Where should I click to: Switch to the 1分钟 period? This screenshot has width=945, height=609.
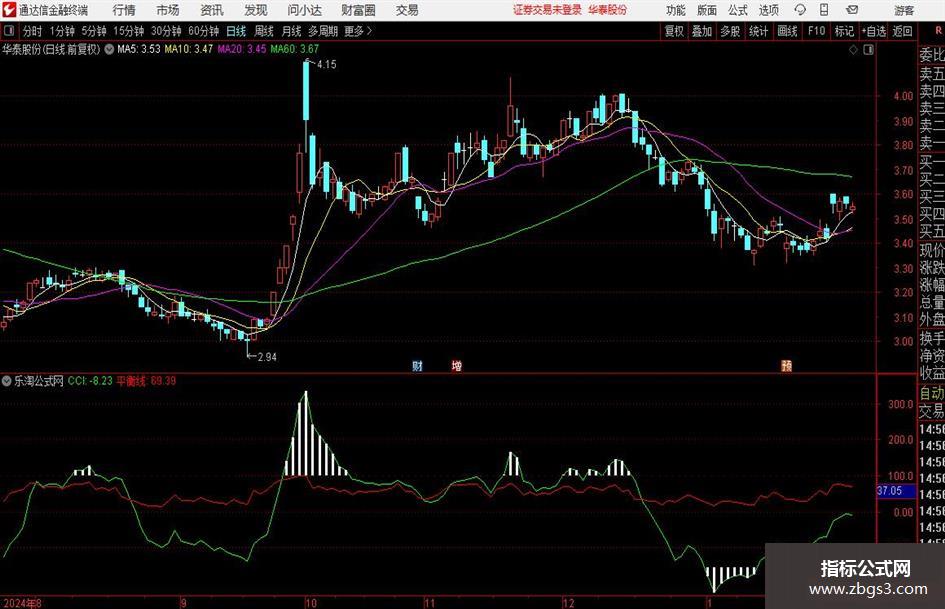tap(61, 31)
